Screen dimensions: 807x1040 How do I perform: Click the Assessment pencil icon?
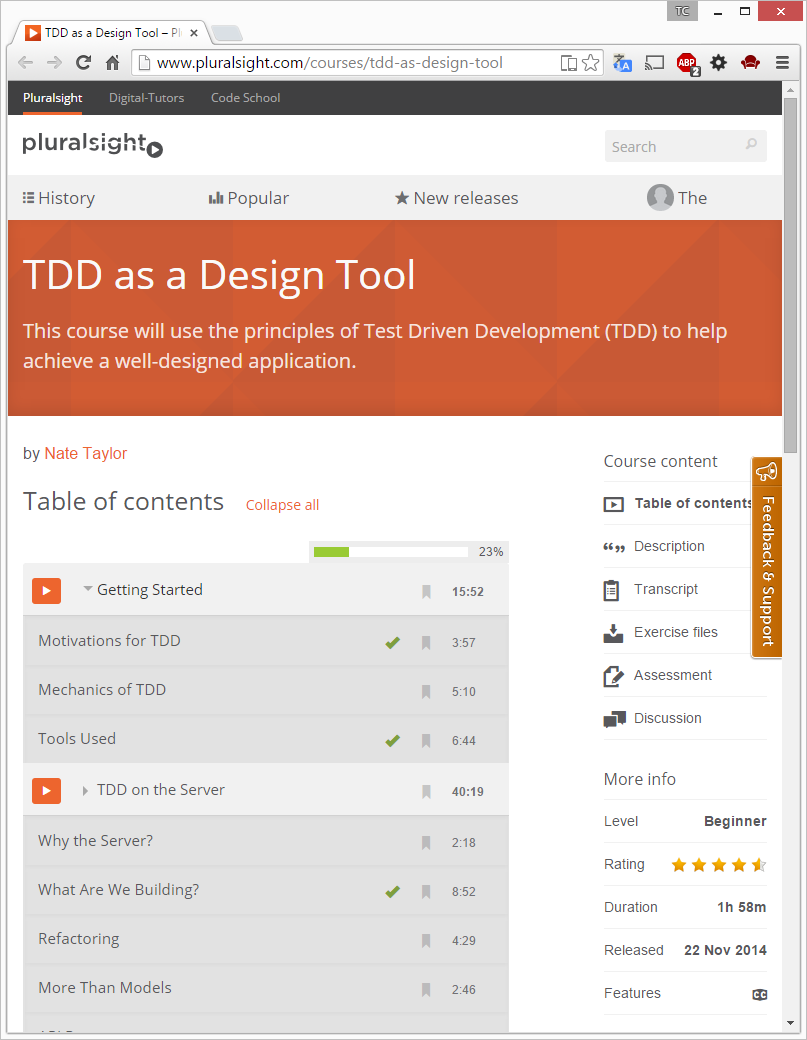(x=613, y=677)
